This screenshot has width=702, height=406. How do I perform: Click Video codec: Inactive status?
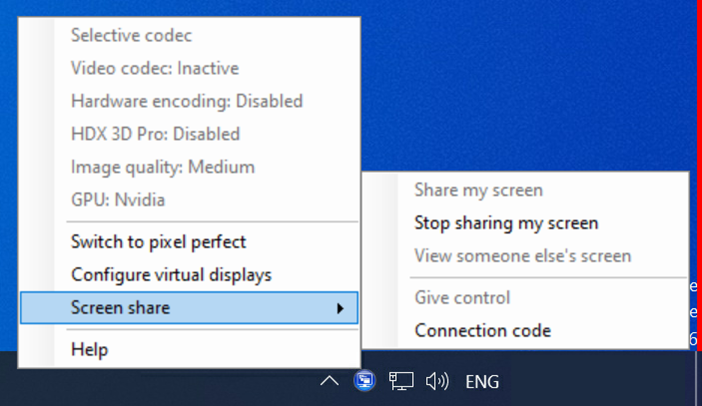pyautogui.click(x=155, y=69)
